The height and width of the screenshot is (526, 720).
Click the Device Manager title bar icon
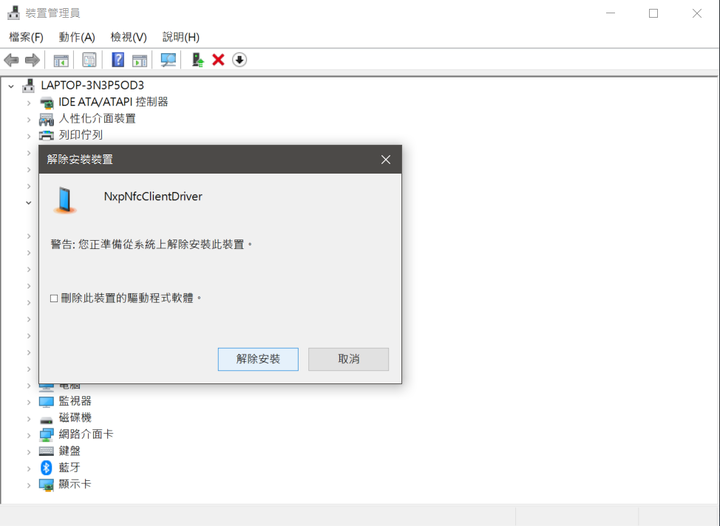(x=14, y=13)
